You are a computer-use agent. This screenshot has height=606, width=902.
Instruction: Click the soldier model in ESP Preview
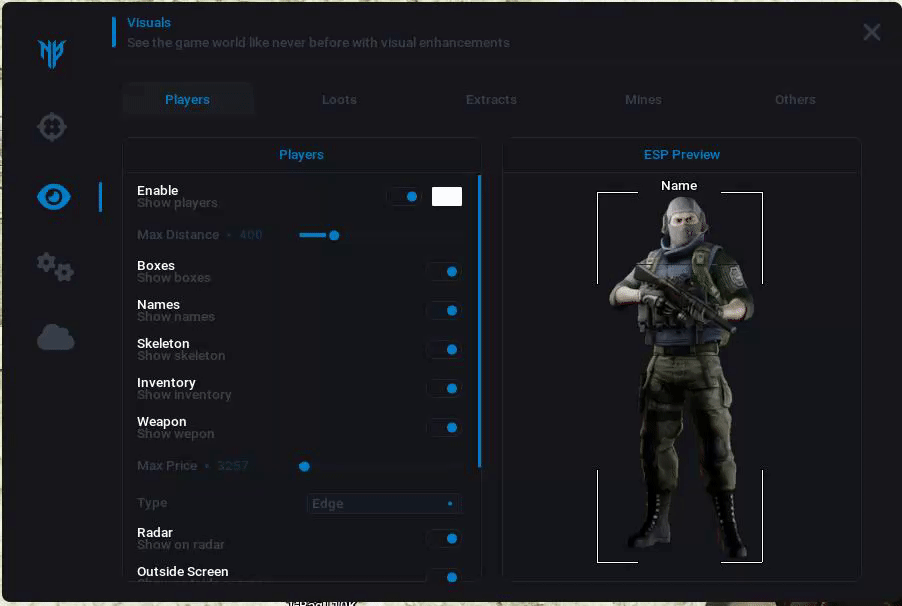point(682,379)
